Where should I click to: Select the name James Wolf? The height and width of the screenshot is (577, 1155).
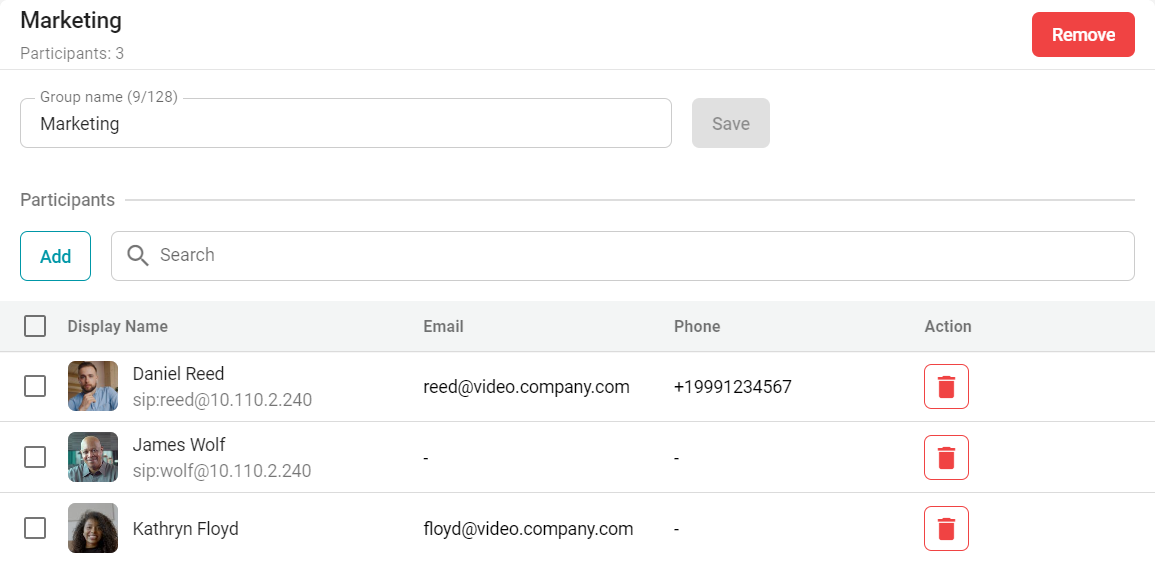point(179,445)
